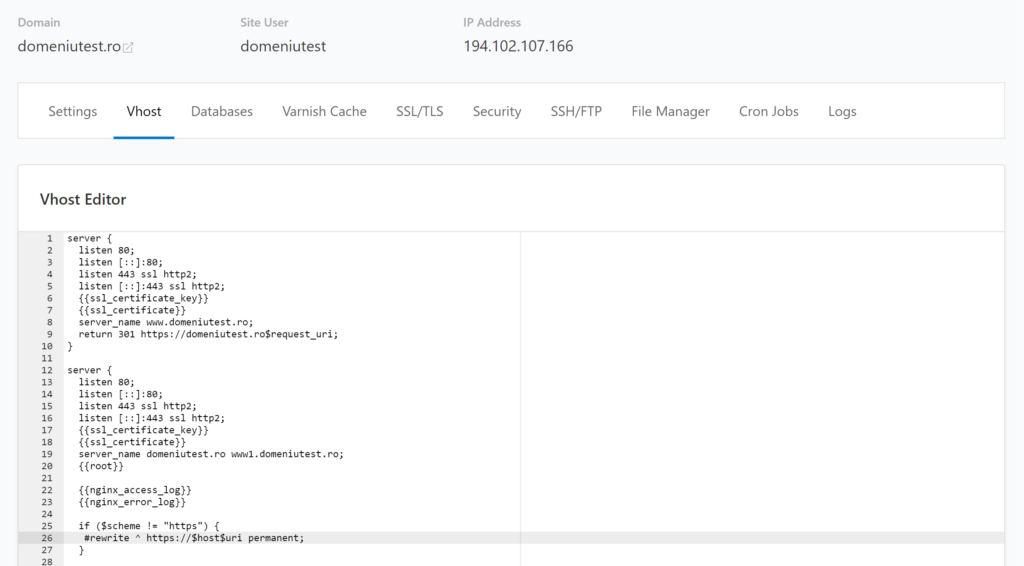1024x566 pixels.
Task: Open the external link icon beside domeniutest.ro
Action: pos(128,47)
